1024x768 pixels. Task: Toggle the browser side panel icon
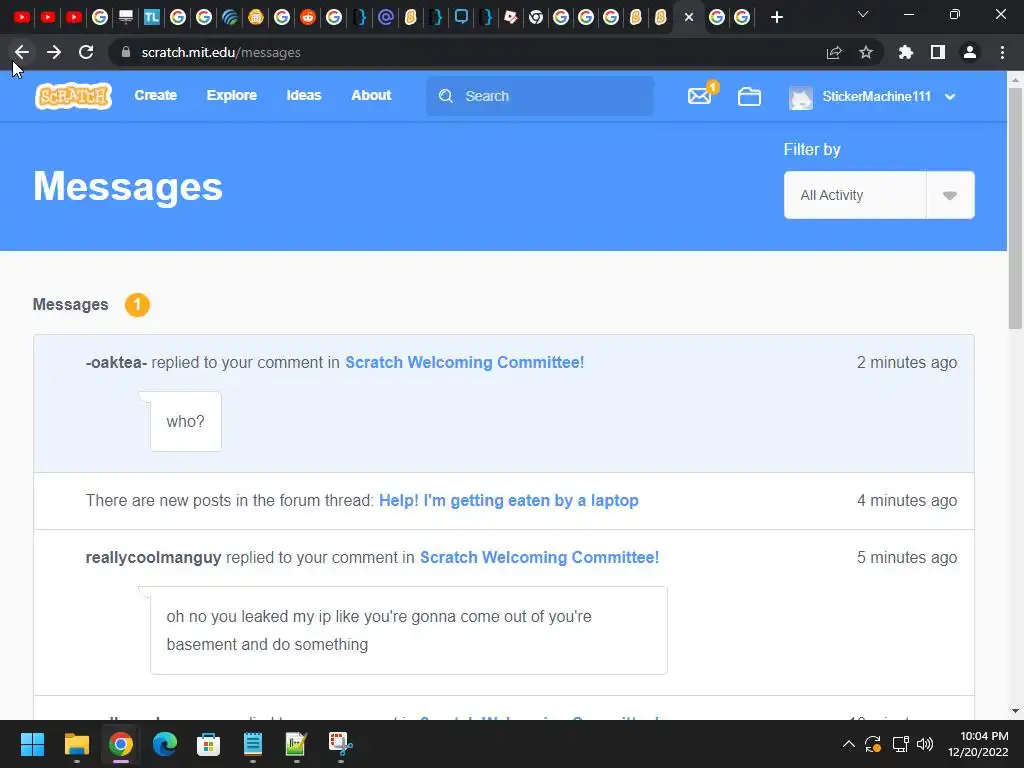pos(938,52)
